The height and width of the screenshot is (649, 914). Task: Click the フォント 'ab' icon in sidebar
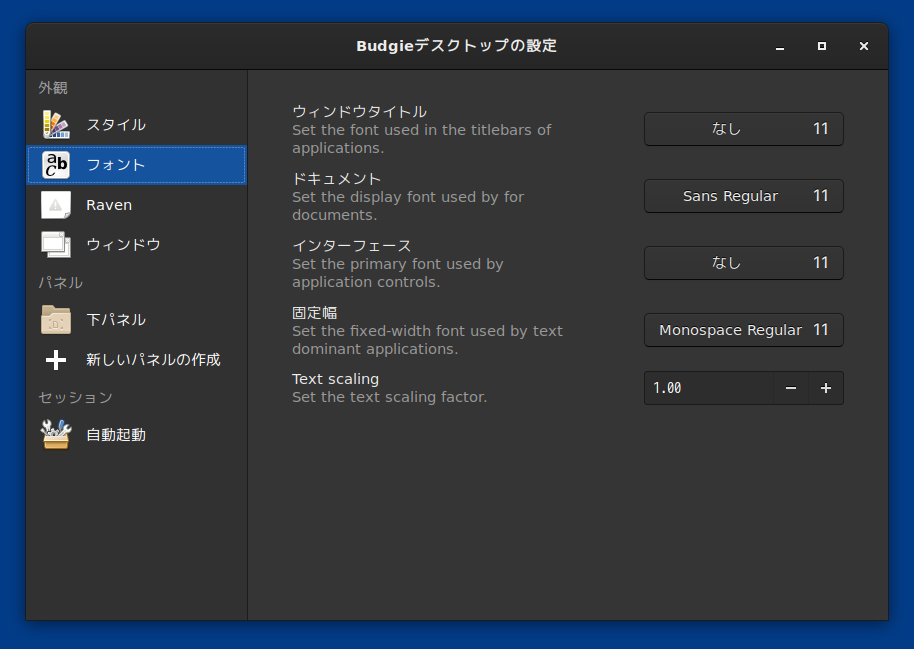[x=56, y=165]
